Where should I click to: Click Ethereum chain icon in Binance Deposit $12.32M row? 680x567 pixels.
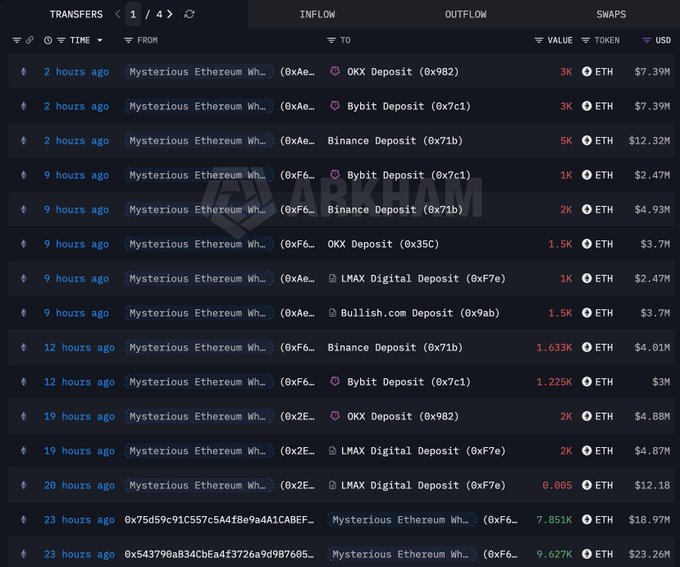(x=24, y=141)
